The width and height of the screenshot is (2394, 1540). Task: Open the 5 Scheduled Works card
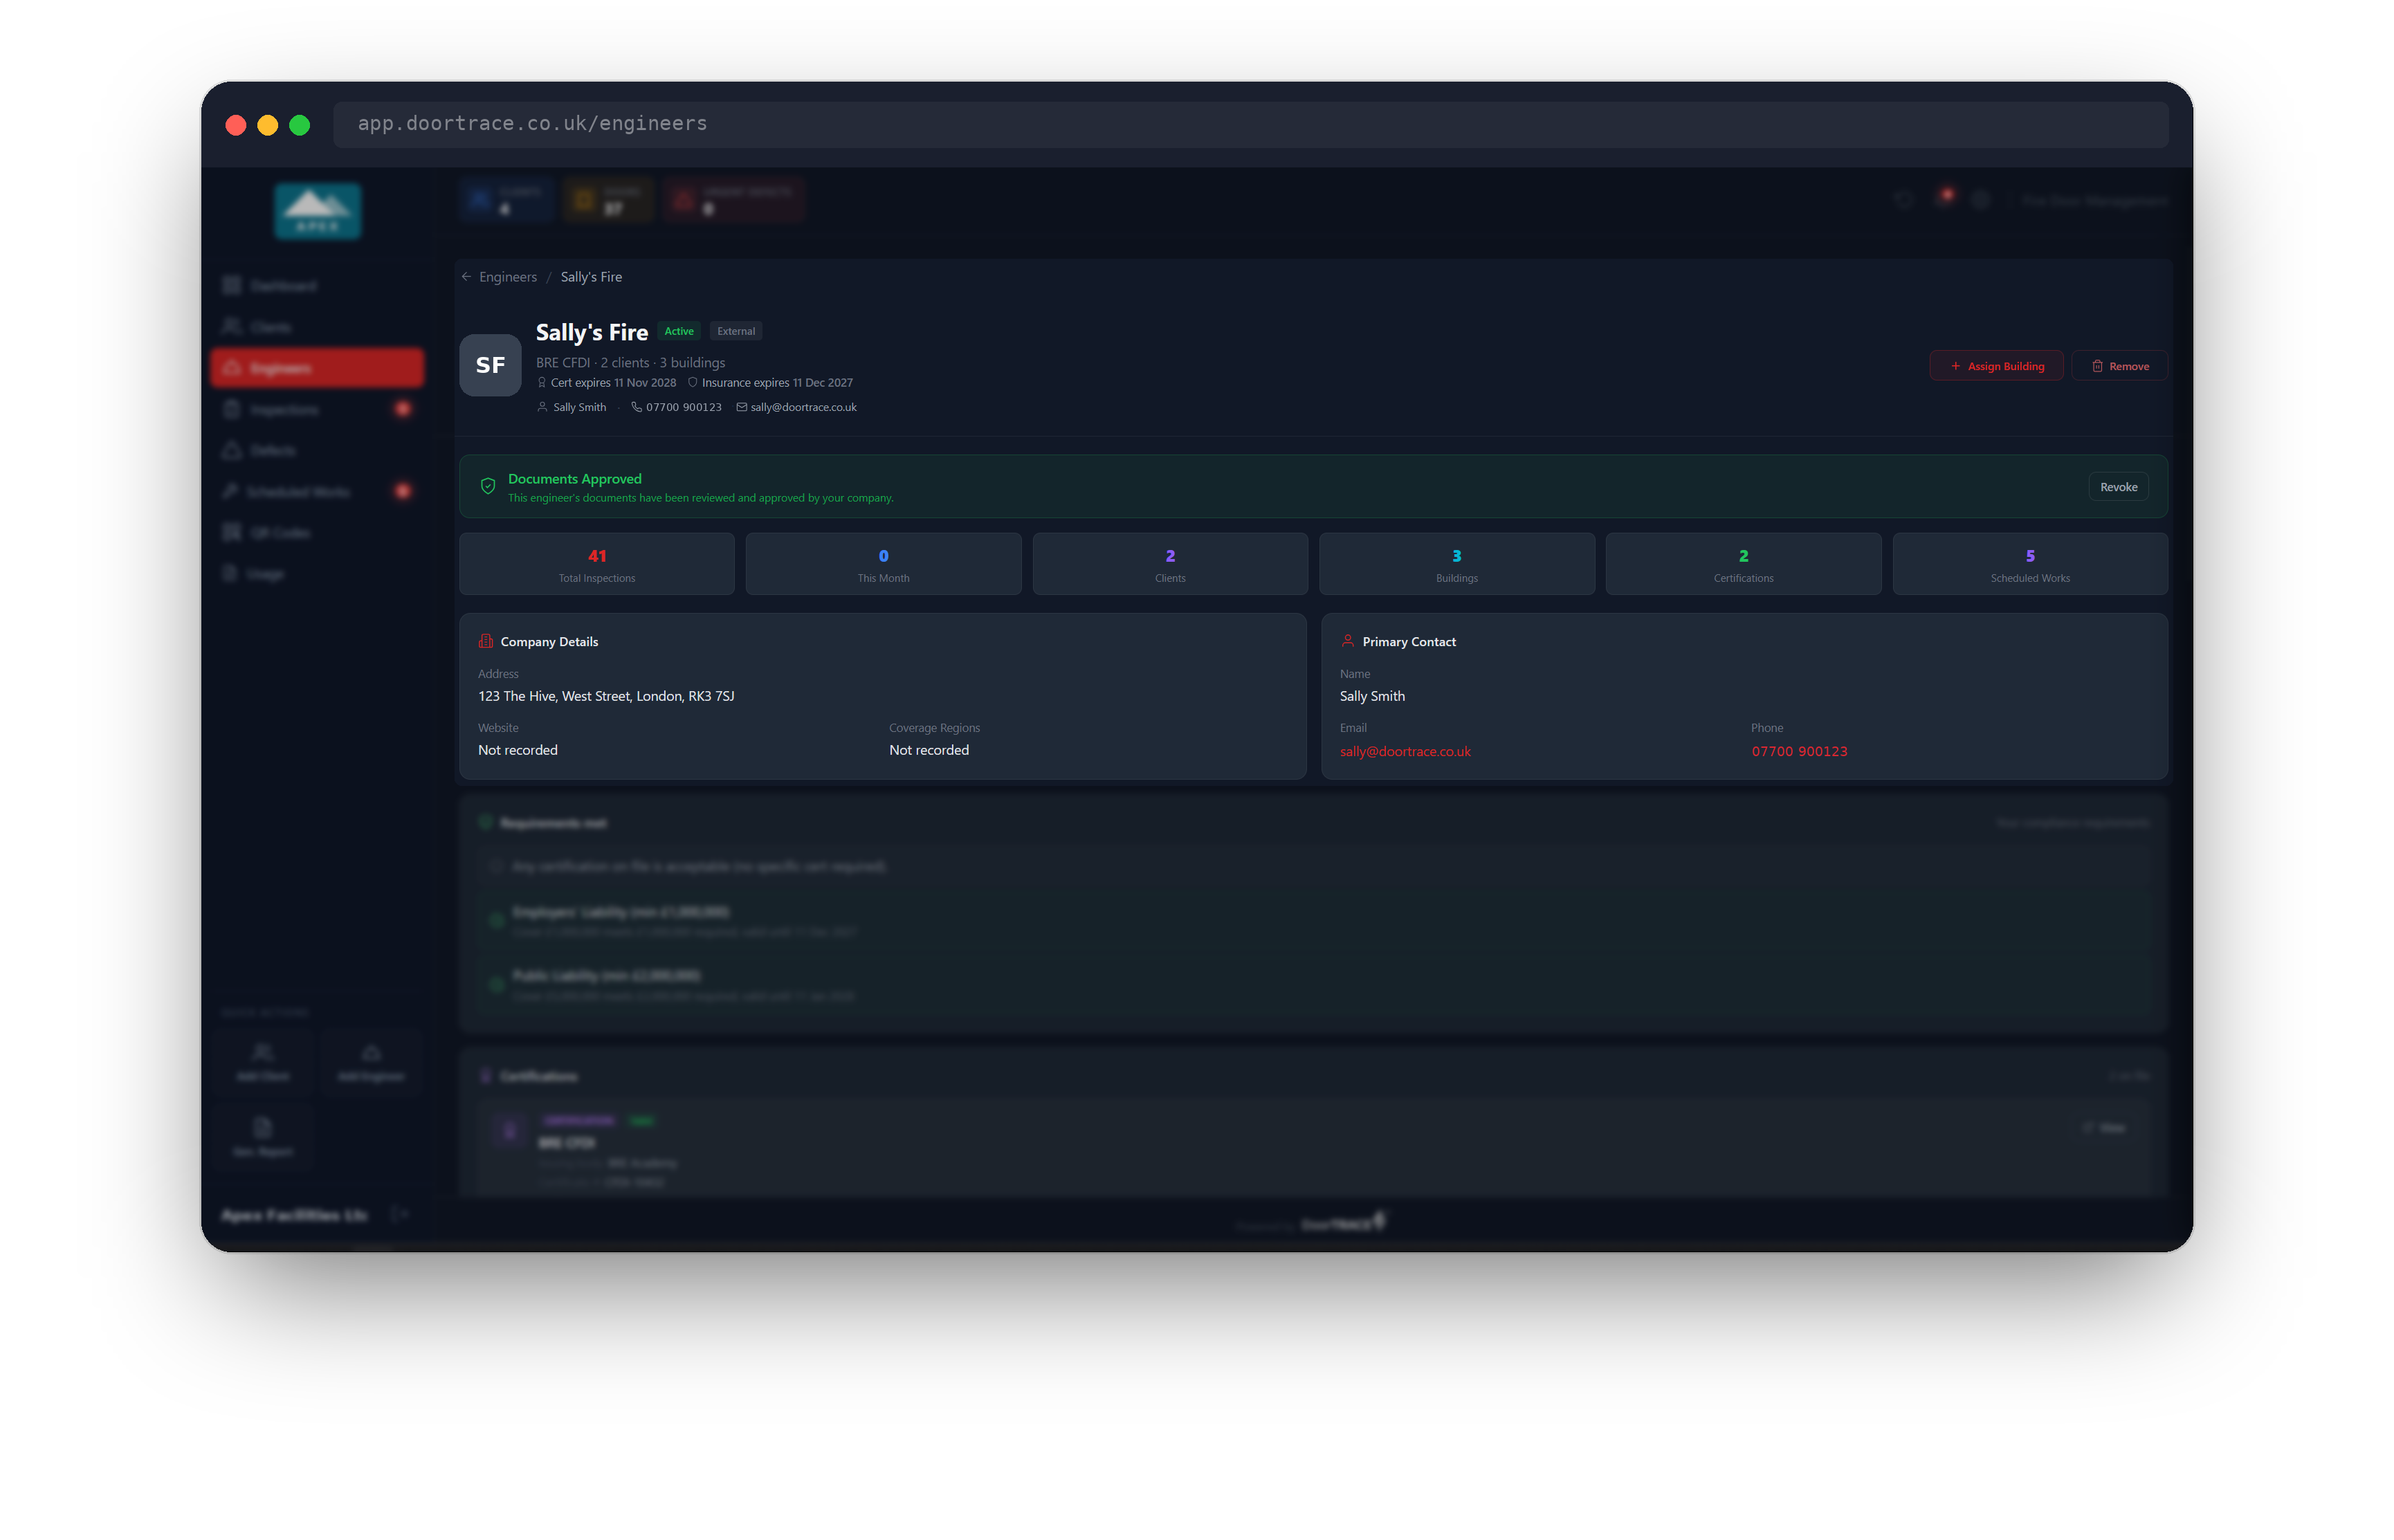(2030, 564)
